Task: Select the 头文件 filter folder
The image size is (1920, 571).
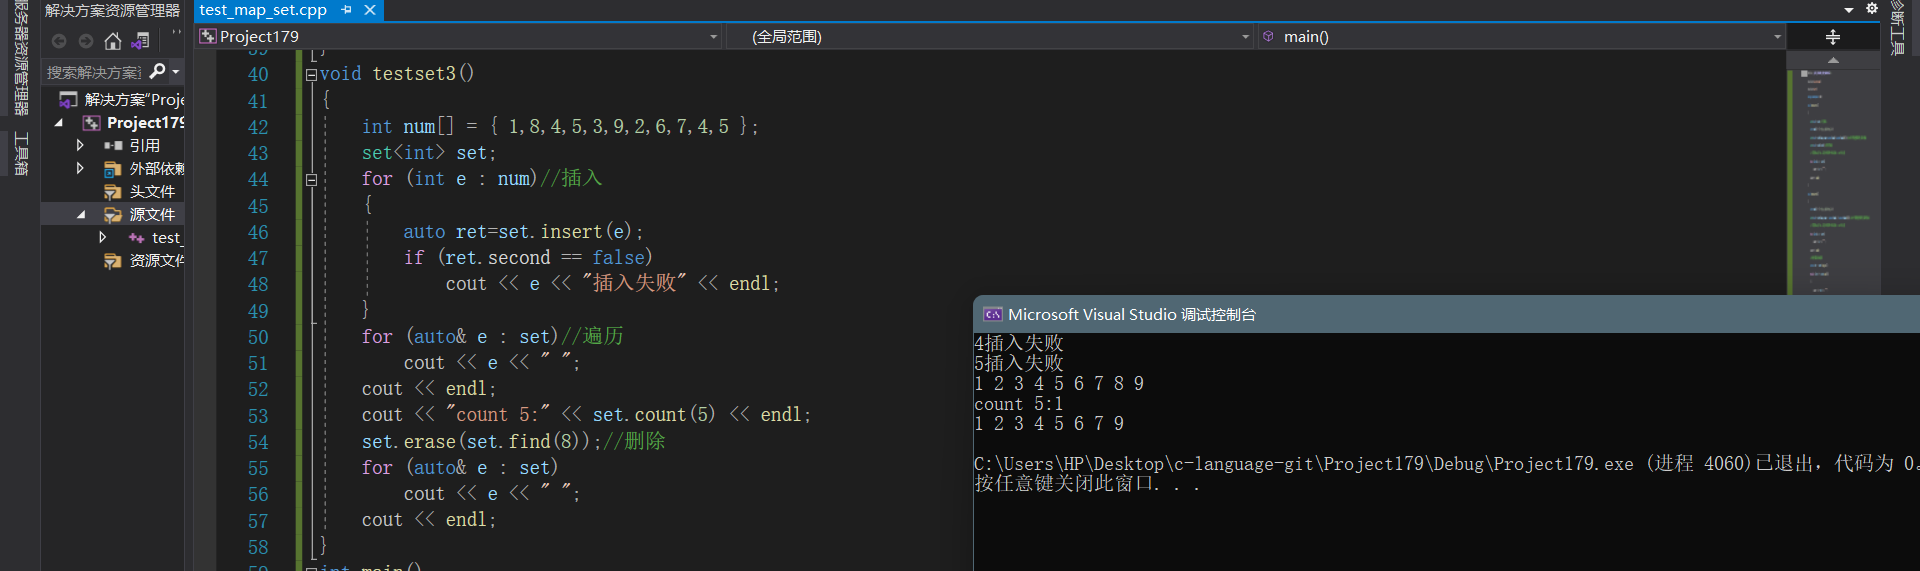Action: point(140,191)
